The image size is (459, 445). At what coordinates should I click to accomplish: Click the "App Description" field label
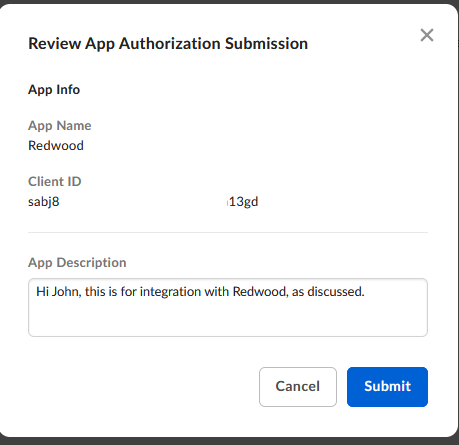point(77,263)
